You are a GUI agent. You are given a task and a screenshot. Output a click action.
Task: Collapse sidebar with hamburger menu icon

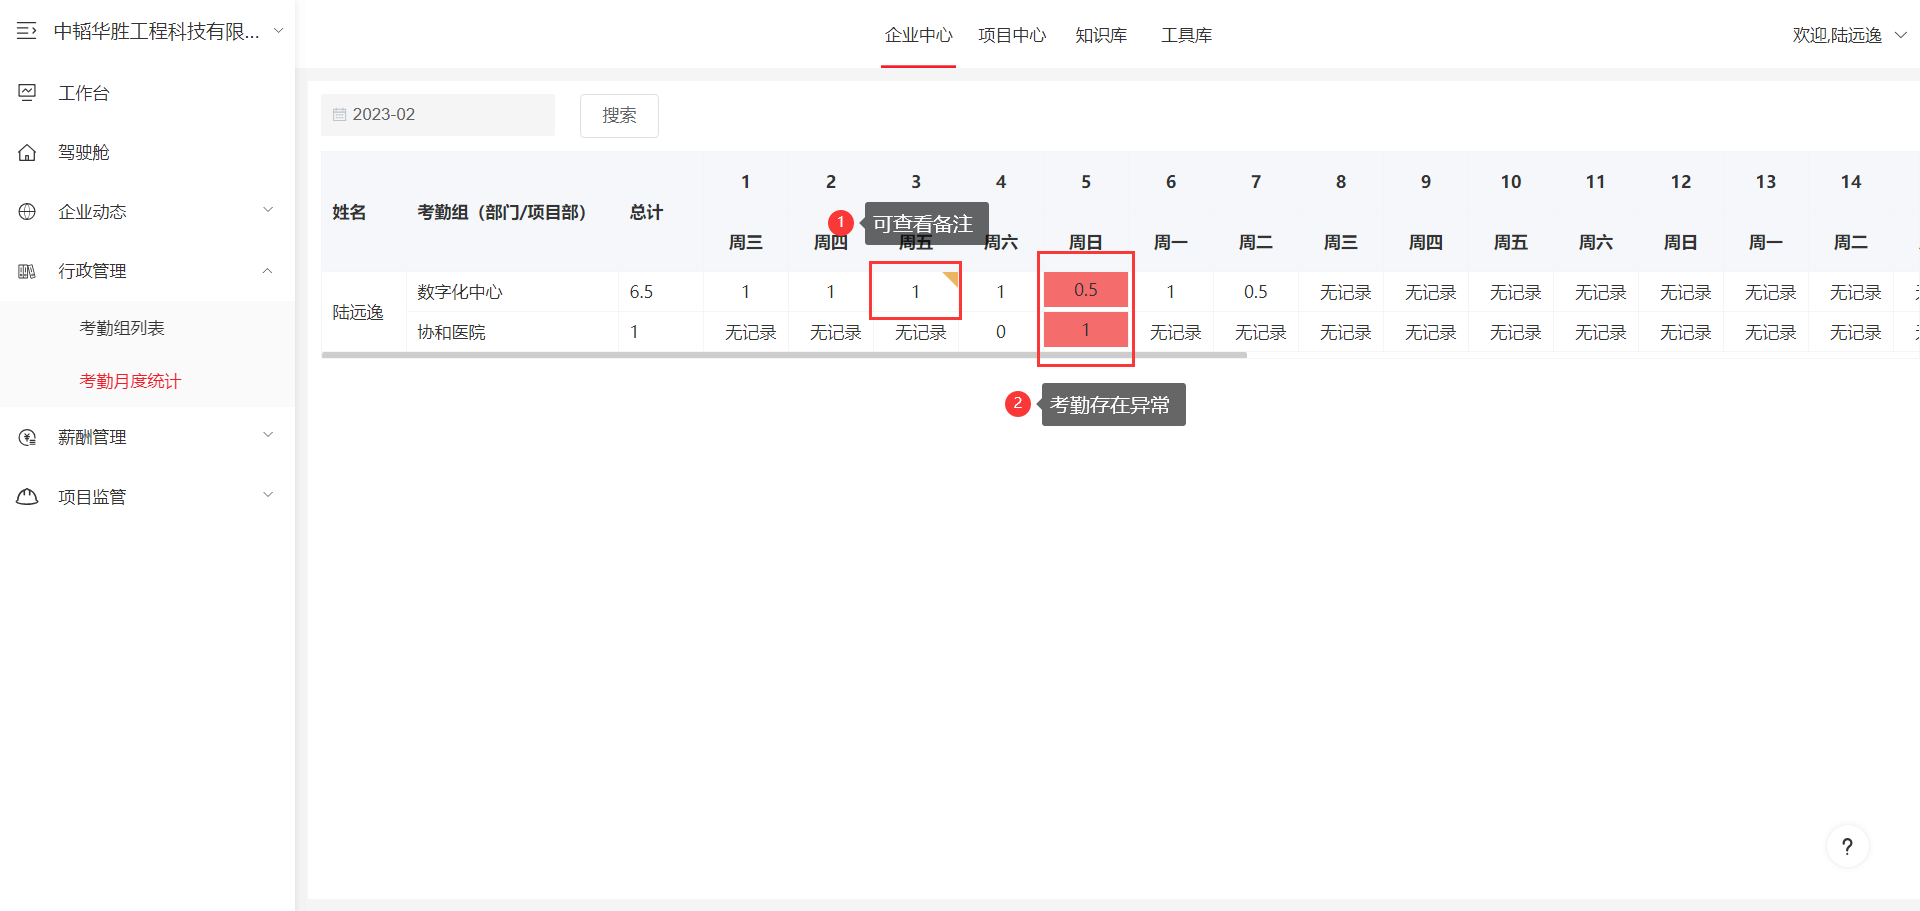pos(27,31)
